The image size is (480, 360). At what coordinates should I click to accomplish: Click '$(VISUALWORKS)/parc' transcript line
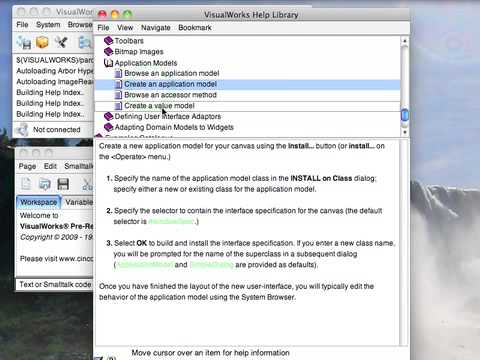(x=55, y=60)
